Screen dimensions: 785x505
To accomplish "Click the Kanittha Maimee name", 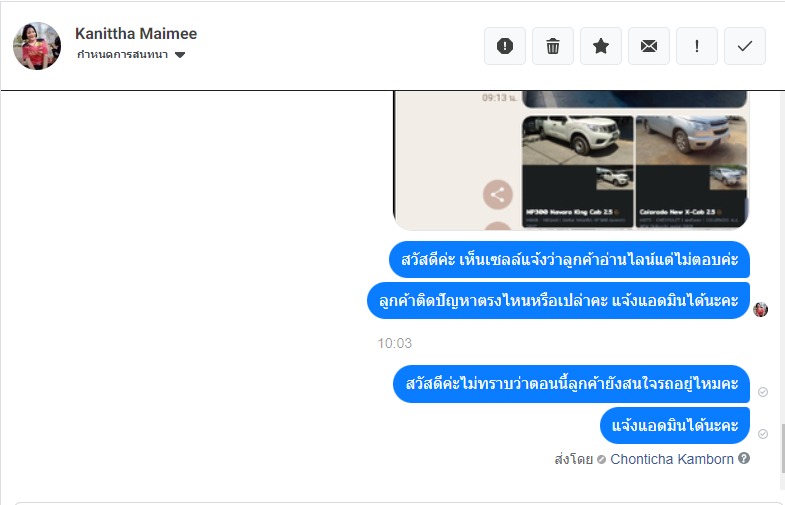I will click(x=136, y=34).
